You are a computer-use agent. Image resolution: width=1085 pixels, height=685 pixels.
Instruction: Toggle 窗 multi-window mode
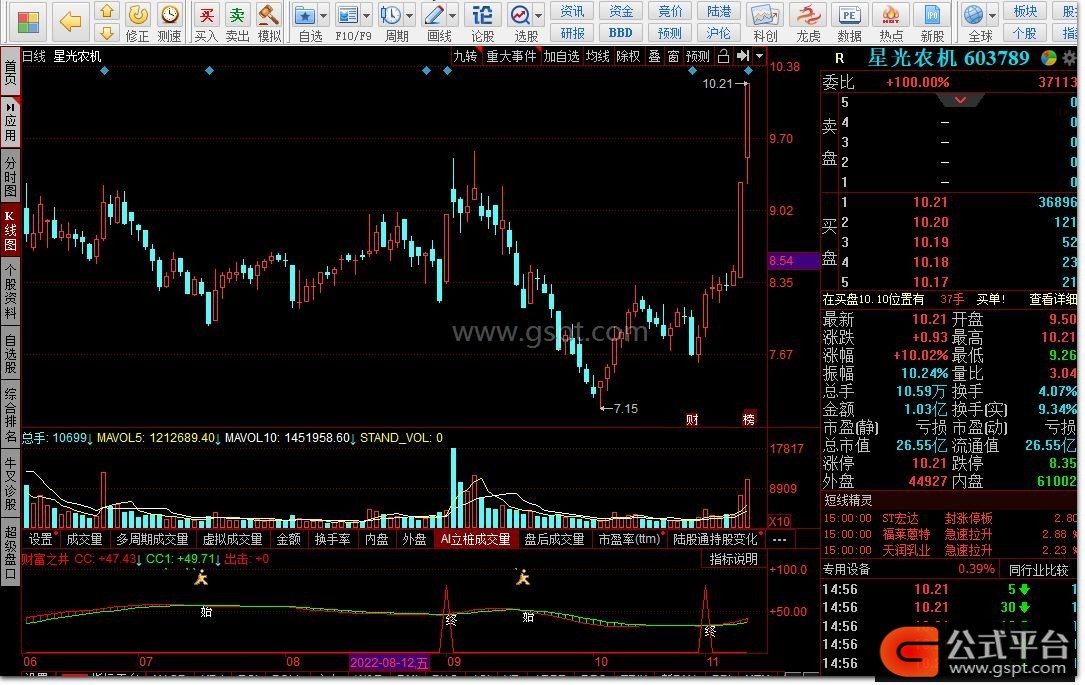673,56
